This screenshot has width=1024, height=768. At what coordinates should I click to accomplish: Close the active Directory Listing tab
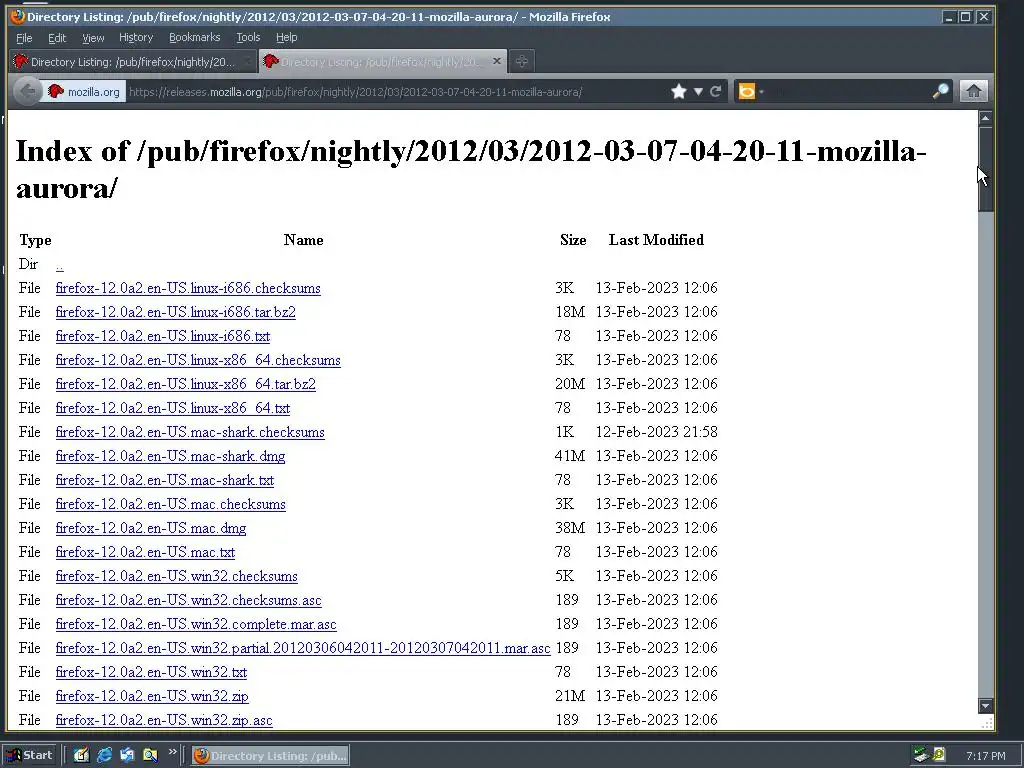pyautogui.click(x=497, y=61)
